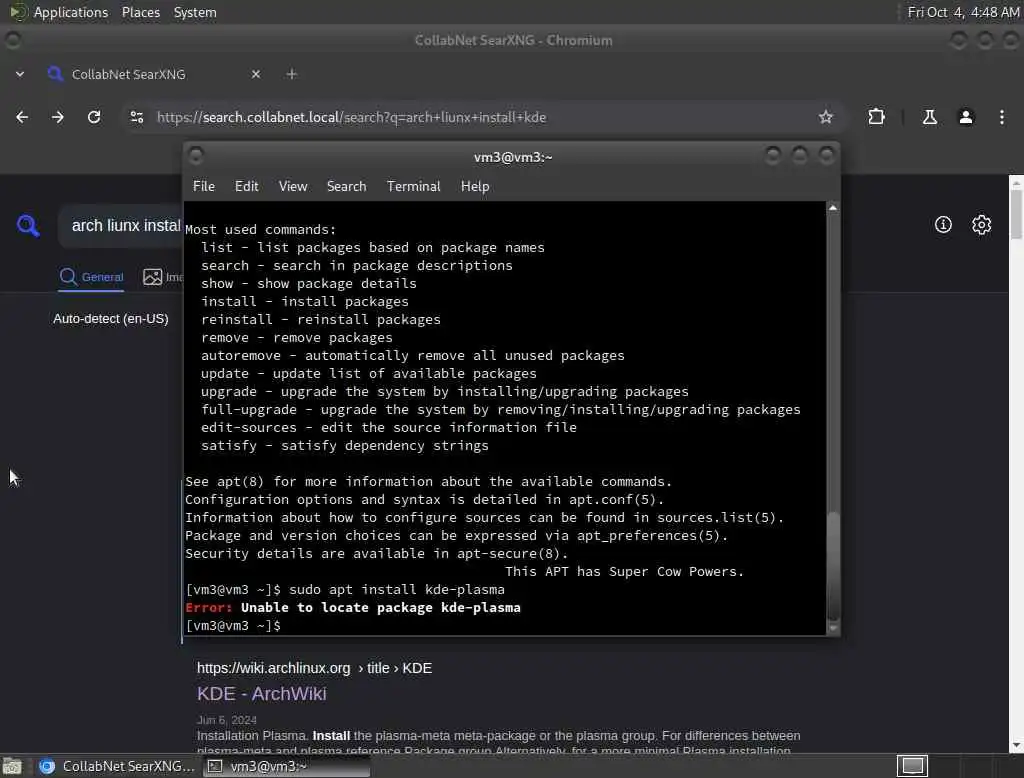Viewport: 1024px width, 778px height.
Task: Open the terminal Help menu
Action: [x=475, y=186]
